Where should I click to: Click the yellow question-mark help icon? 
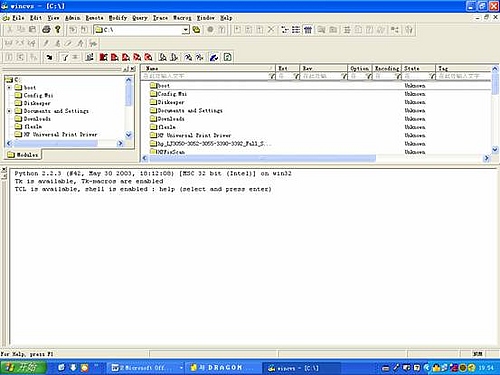58,30
